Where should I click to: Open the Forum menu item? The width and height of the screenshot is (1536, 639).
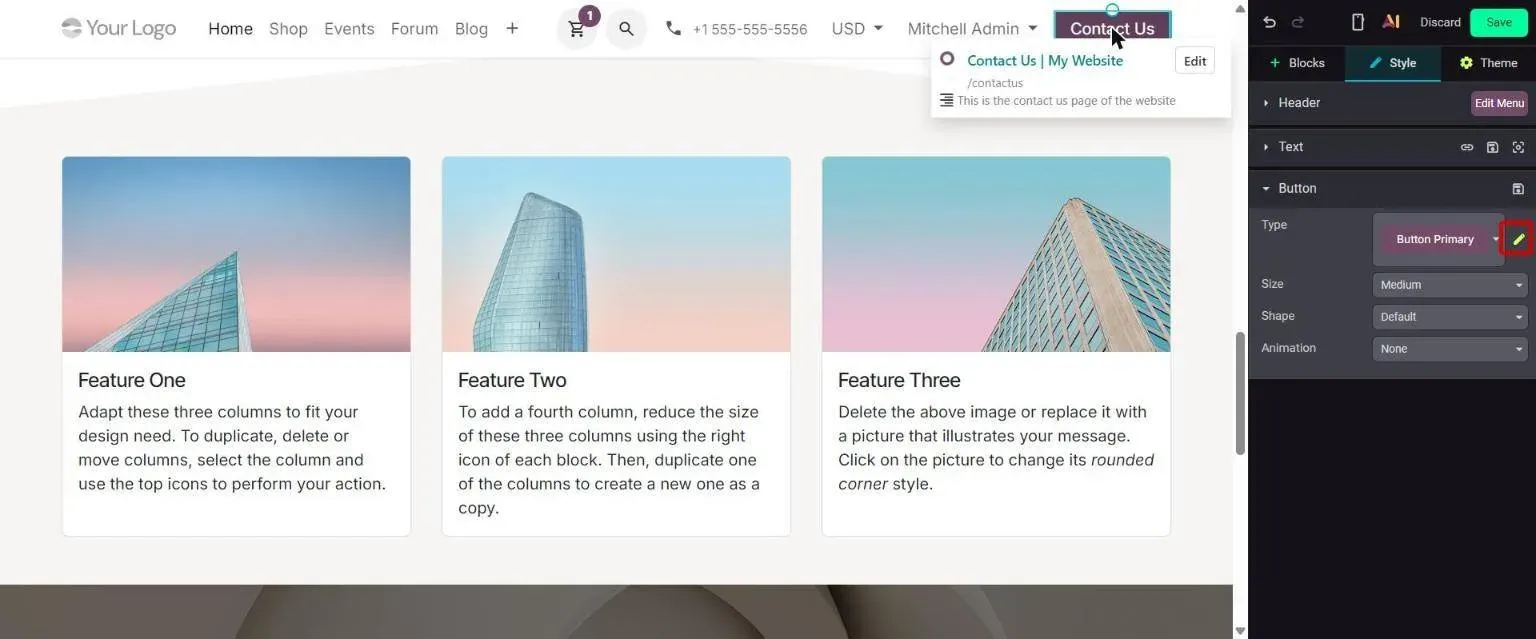tap(414, 29)
